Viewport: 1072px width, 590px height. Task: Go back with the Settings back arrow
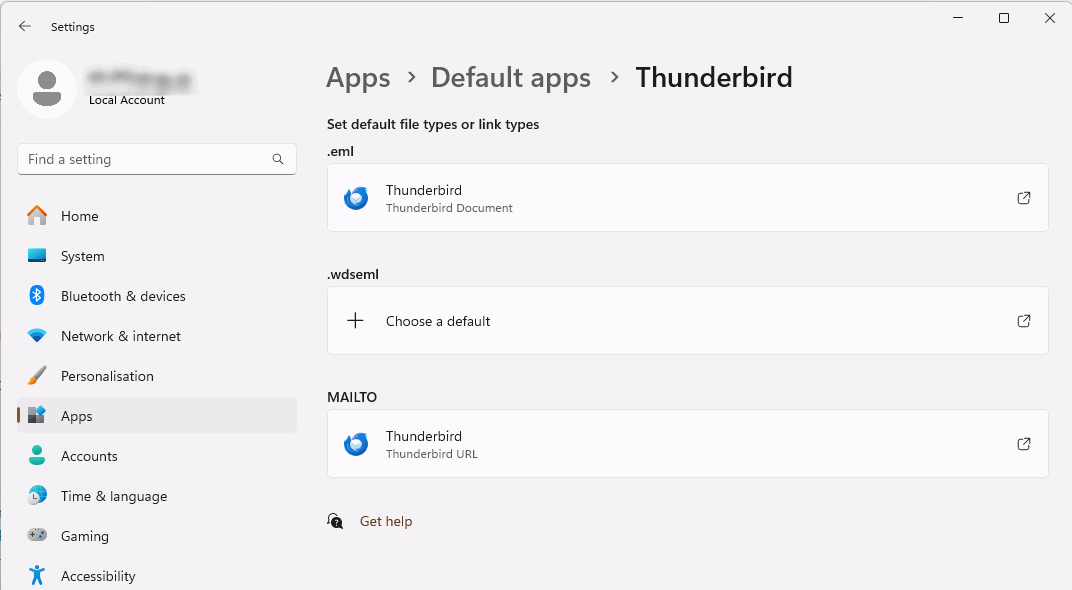[x=25, y=26]
